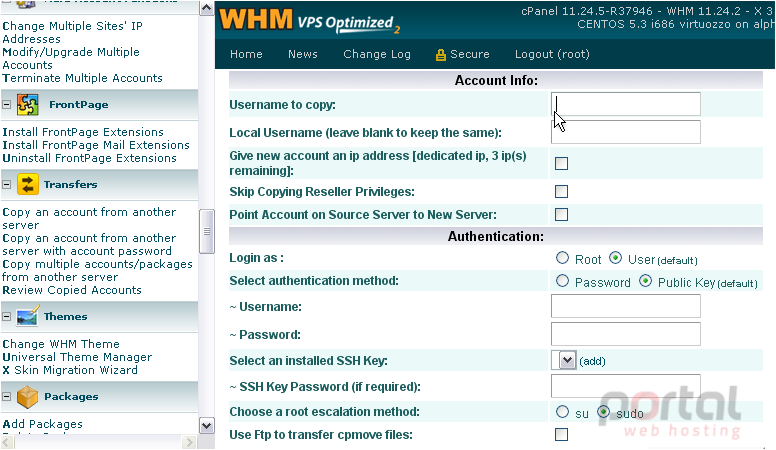
Task: Click the Packages box icon
Action: tap(27, 397)
